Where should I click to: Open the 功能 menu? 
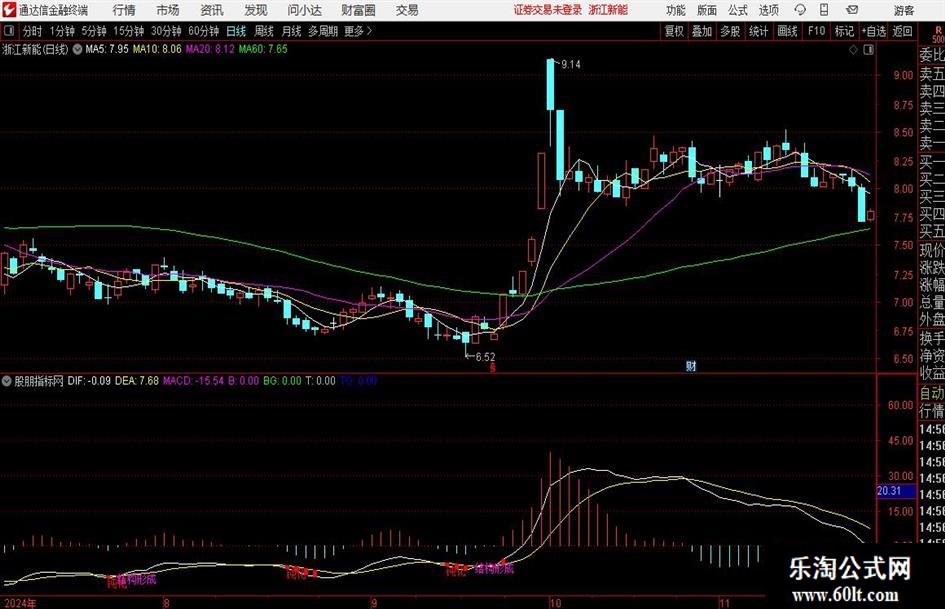(676, 10)
